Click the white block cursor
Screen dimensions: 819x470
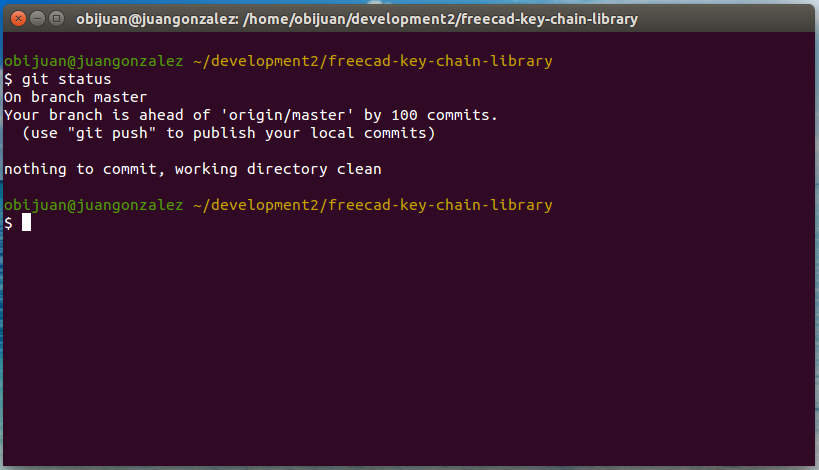coord(27,222)
